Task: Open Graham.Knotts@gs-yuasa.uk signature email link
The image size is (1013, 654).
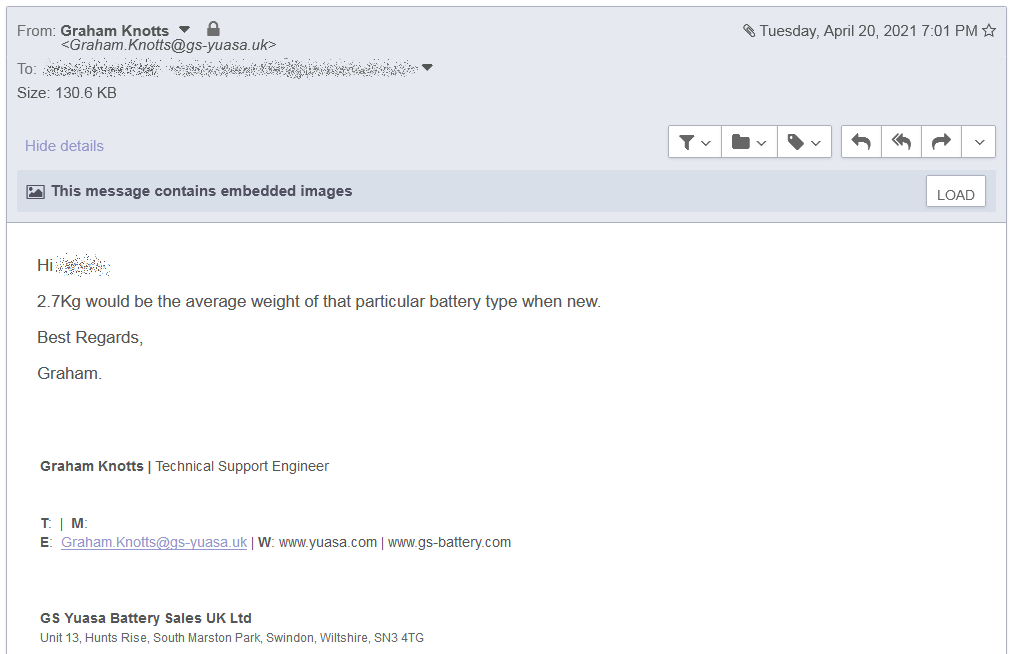Action: (154, 542)
